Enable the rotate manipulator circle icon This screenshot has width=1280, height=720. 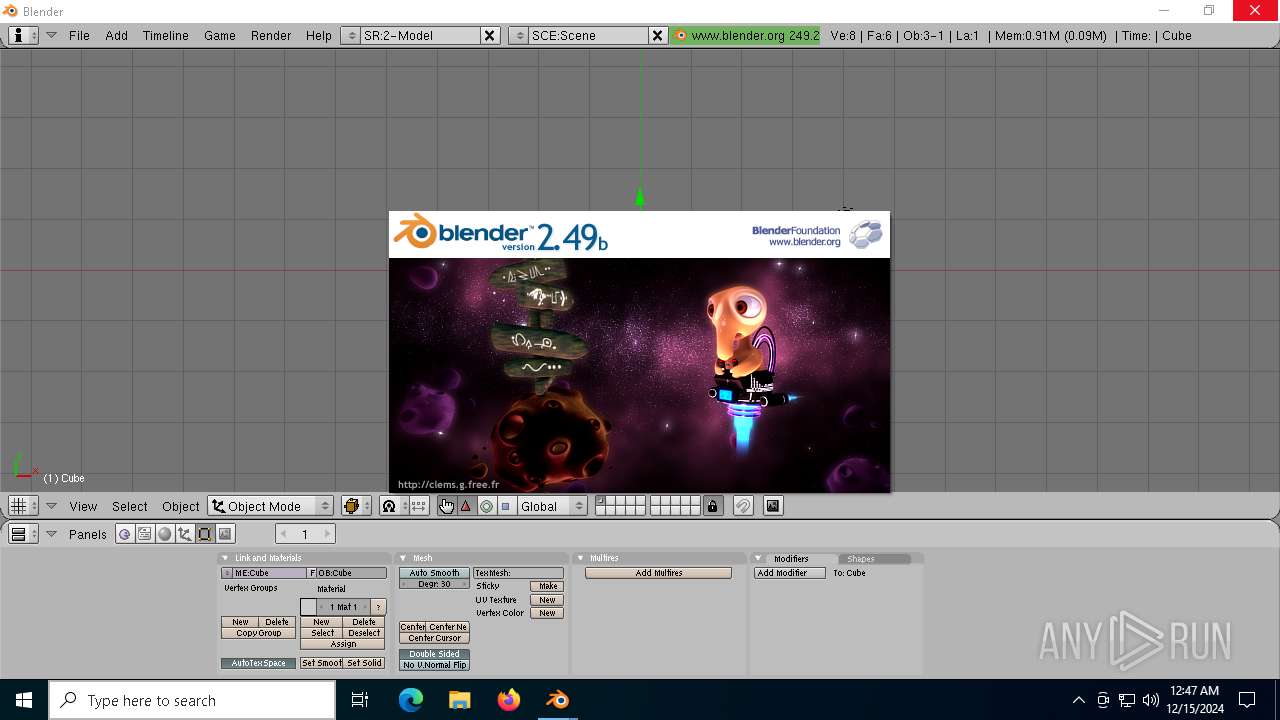[486, 506]
